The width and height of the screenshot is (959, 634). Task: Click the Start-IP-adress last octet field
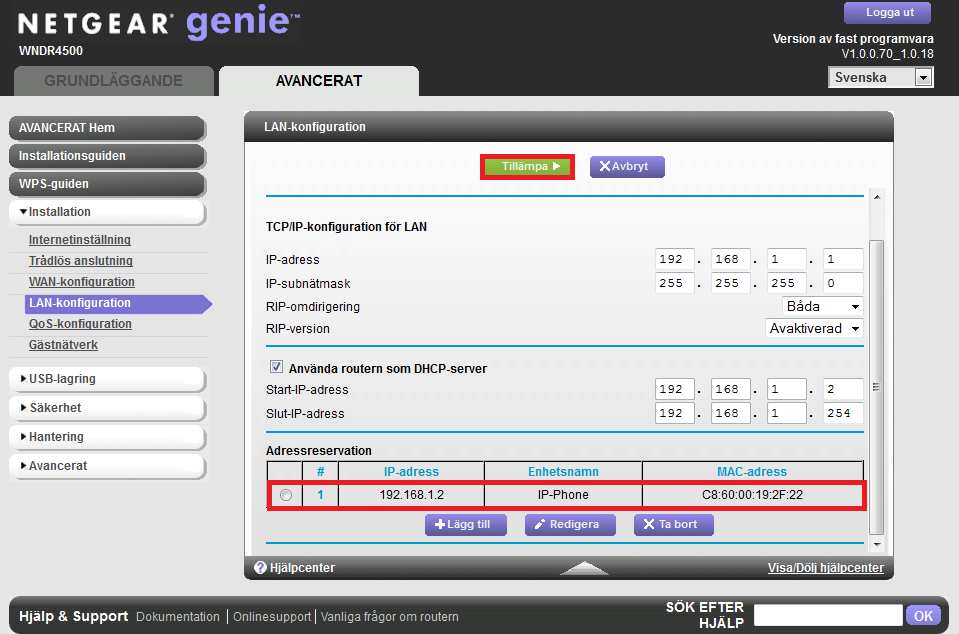click(x=843, y=389)
